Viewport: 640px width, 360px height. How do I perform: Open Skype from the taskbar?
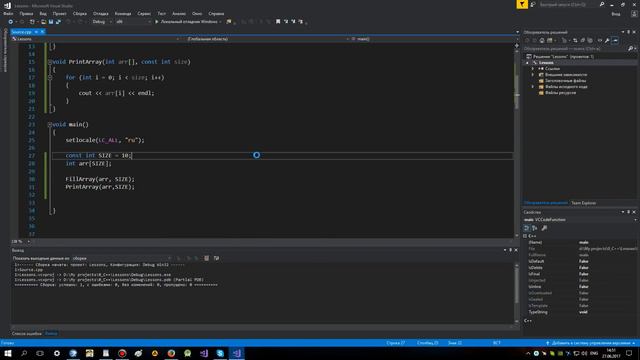point(220,353)
